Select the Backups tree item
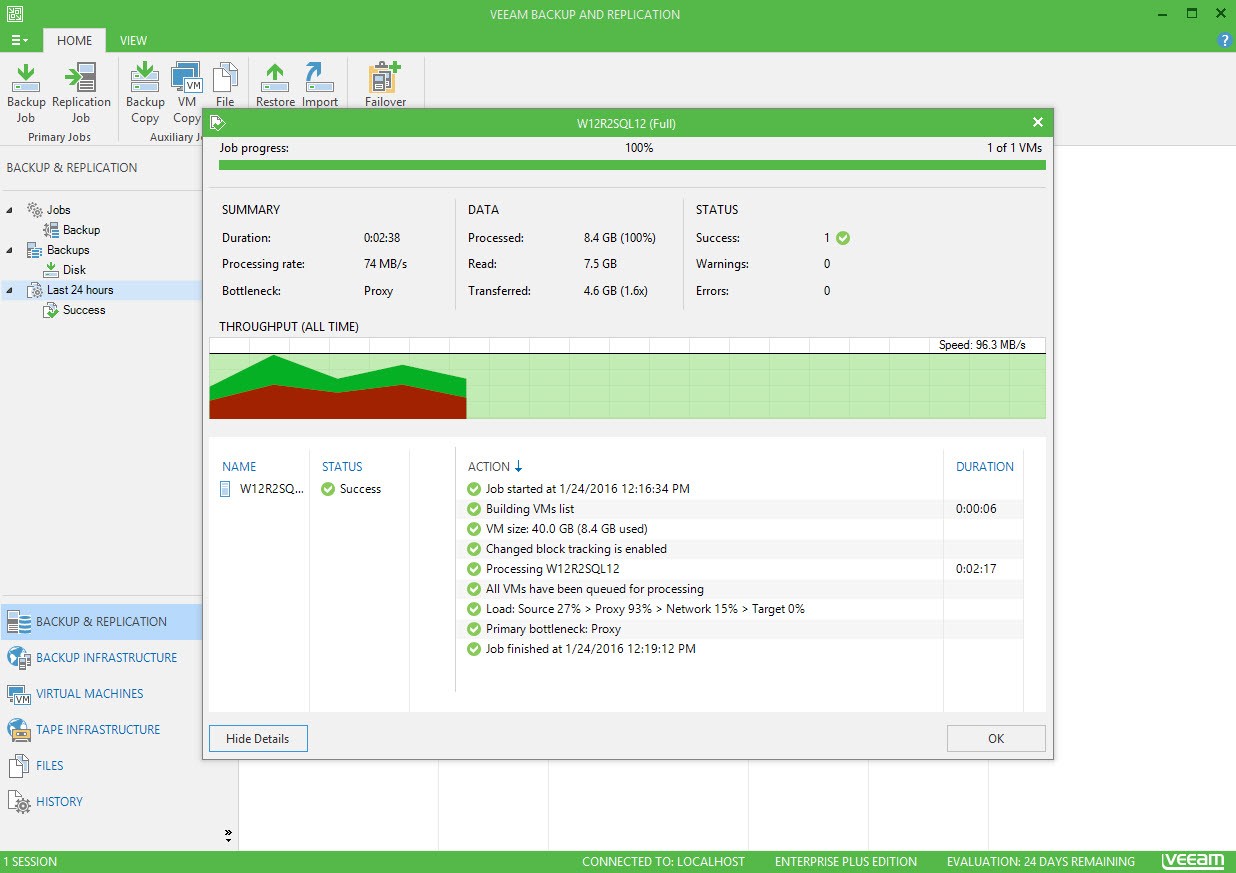 click(67, 250)
